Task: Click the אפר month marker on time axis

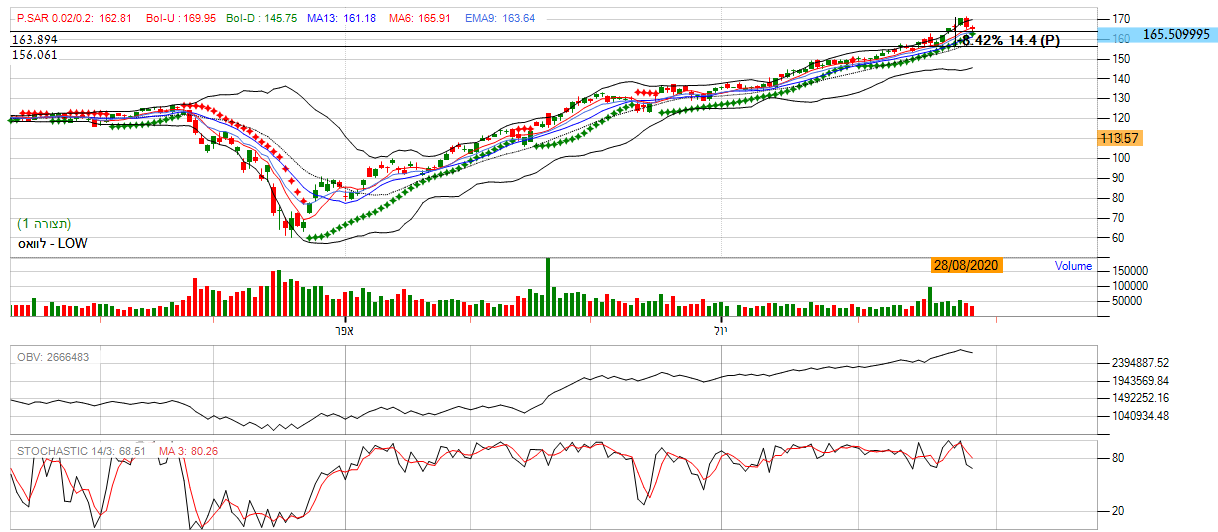Action: click(x=343, y=330)
